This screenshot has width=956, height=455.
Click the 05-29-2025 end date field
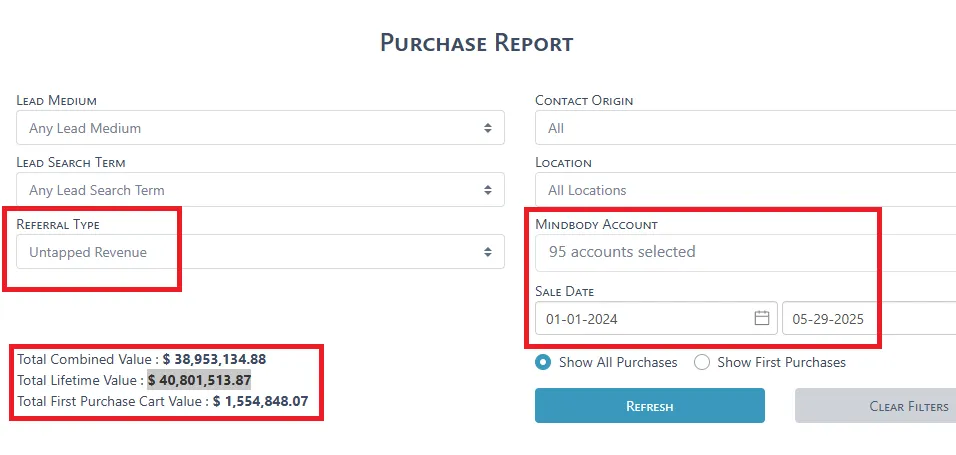[869, 318]
